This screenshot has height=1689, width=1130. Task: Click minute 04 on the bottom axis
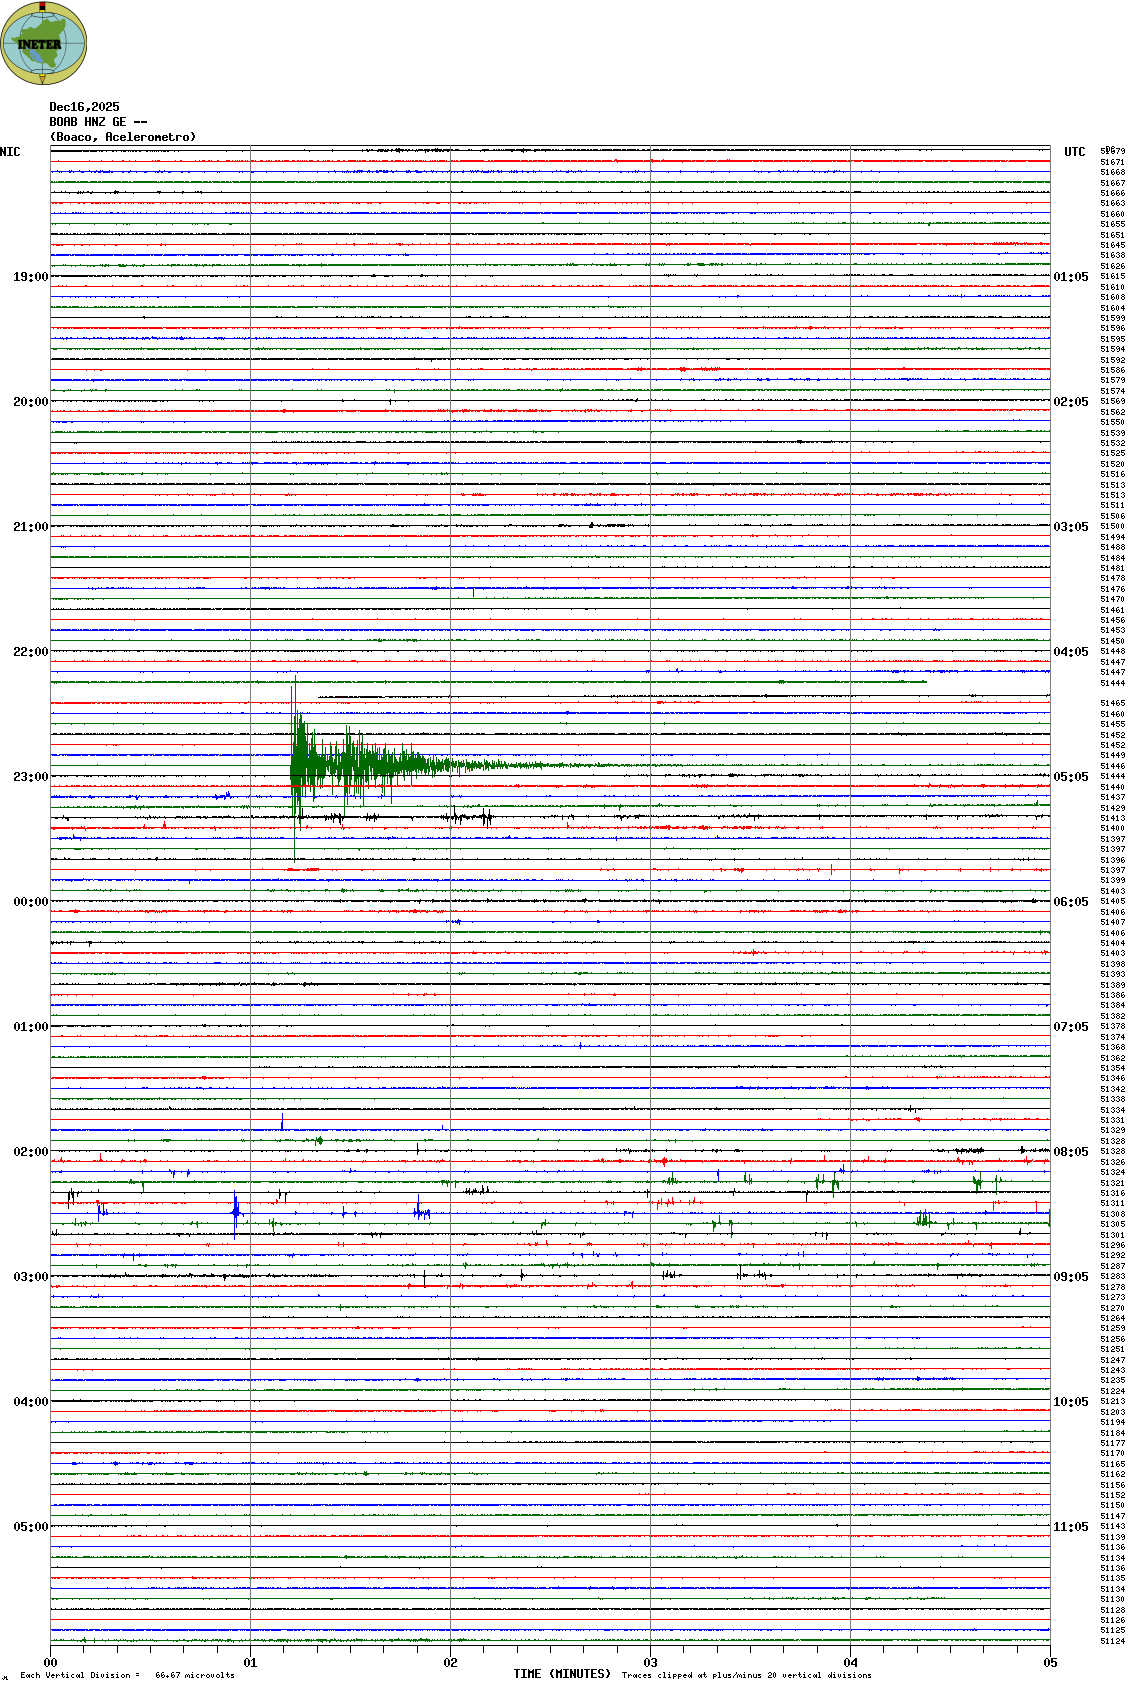pyautogui.click(x=850, y=1663)
